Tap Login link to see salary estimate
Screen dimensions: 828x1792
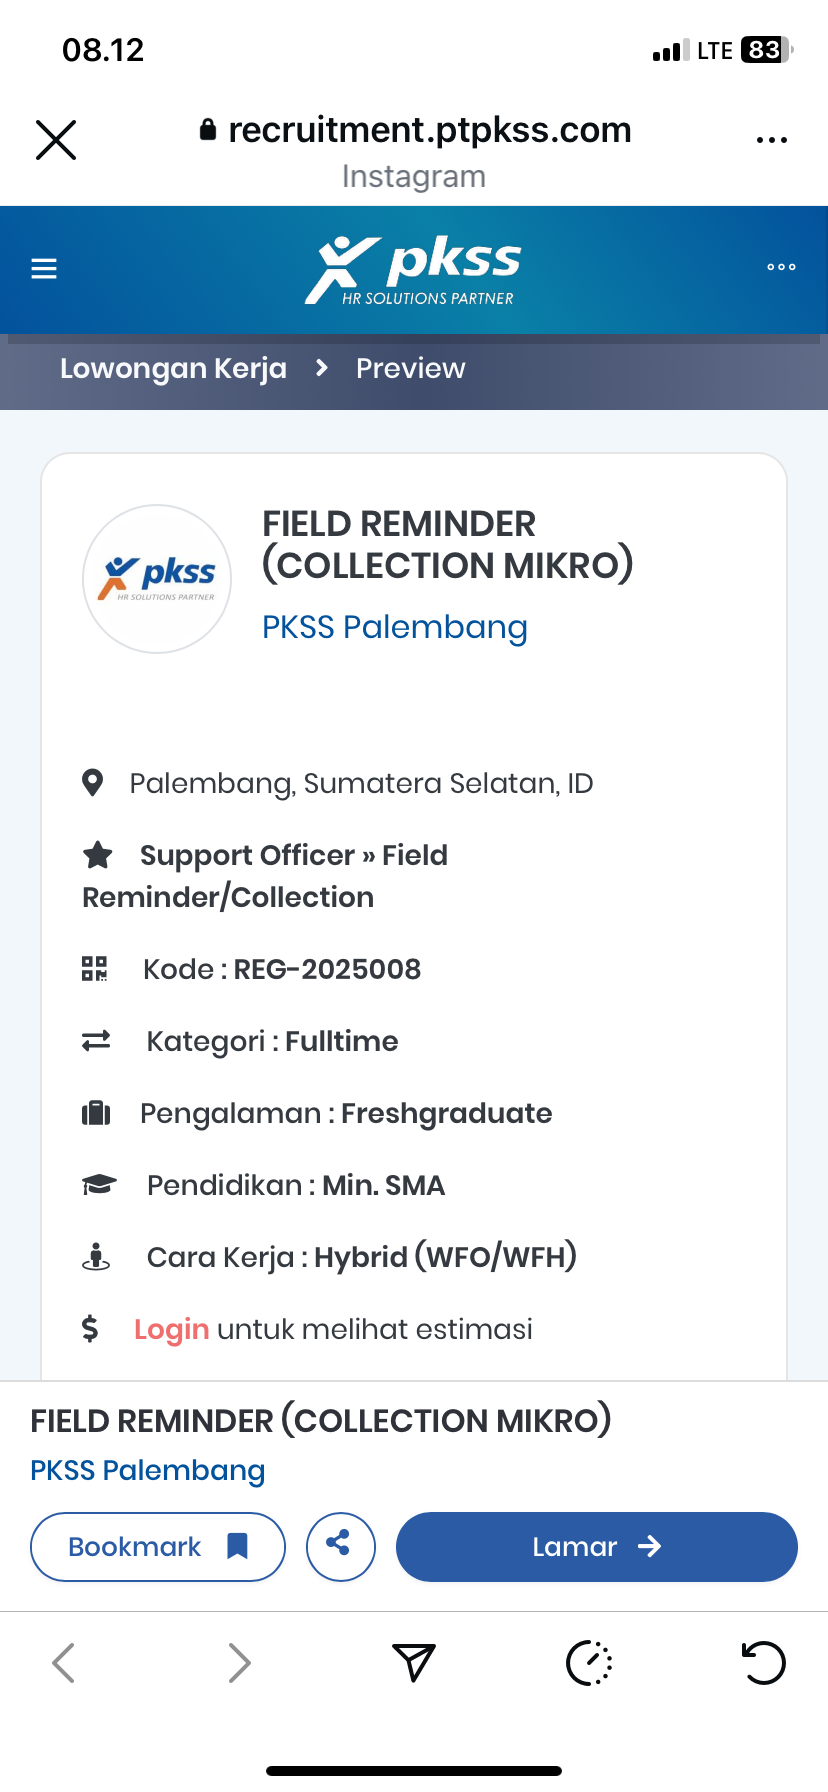coord(171,1329)
